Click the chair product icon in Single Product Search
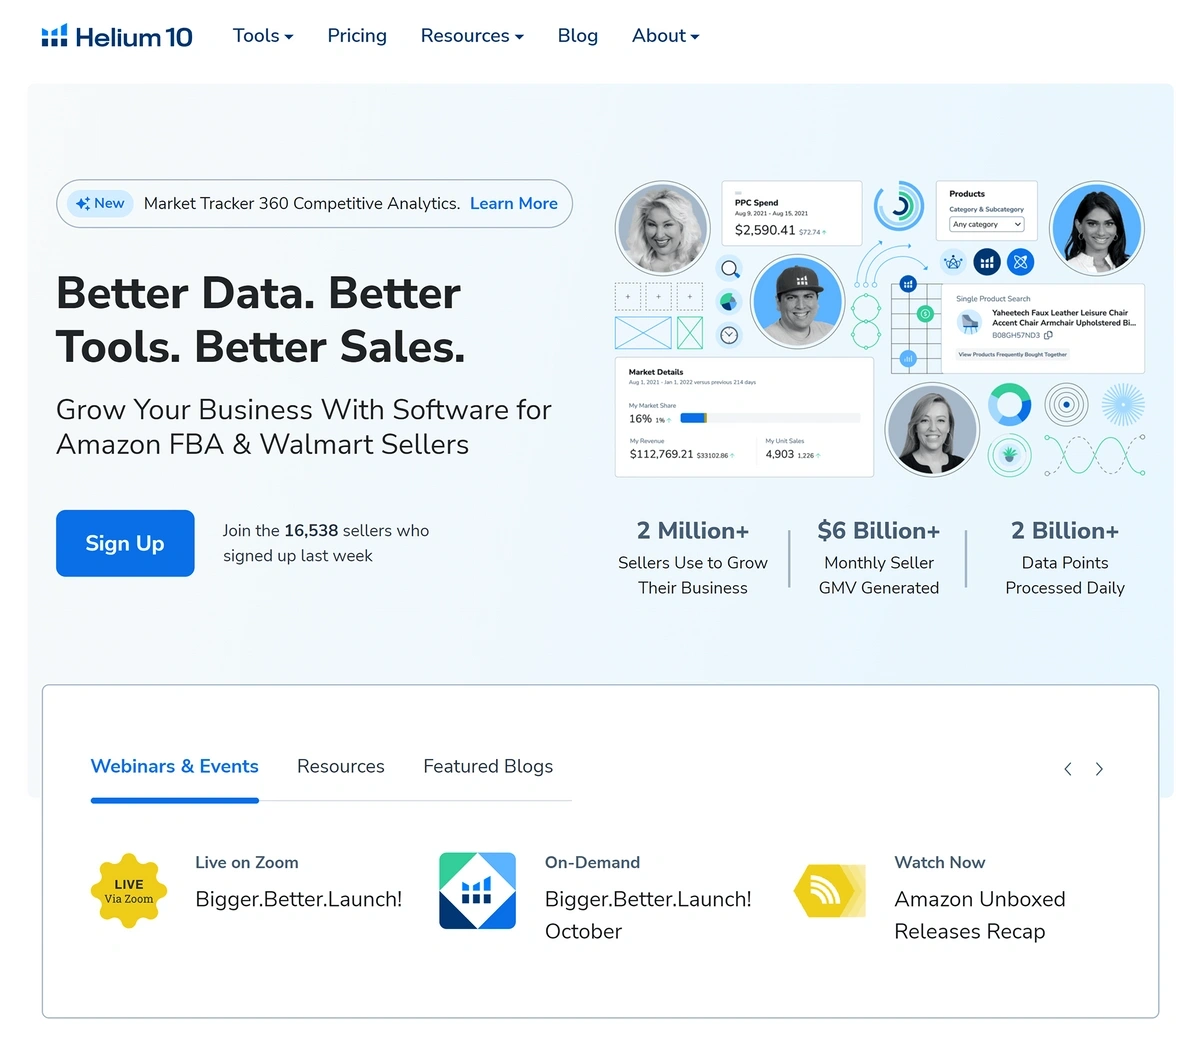The image size is (1200, 1064). pyautogui.click(x=969, y=322)
